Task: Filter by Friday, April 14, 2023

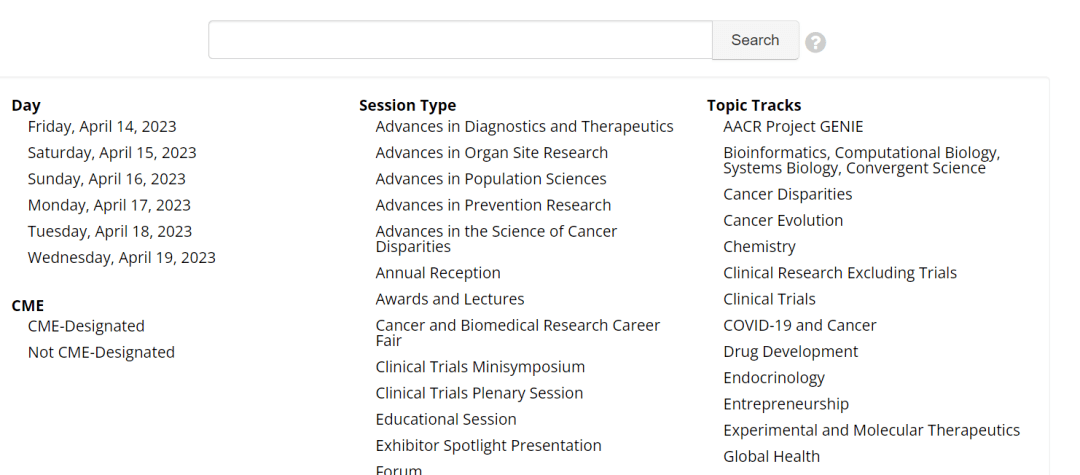Action: tap(102, 127)
